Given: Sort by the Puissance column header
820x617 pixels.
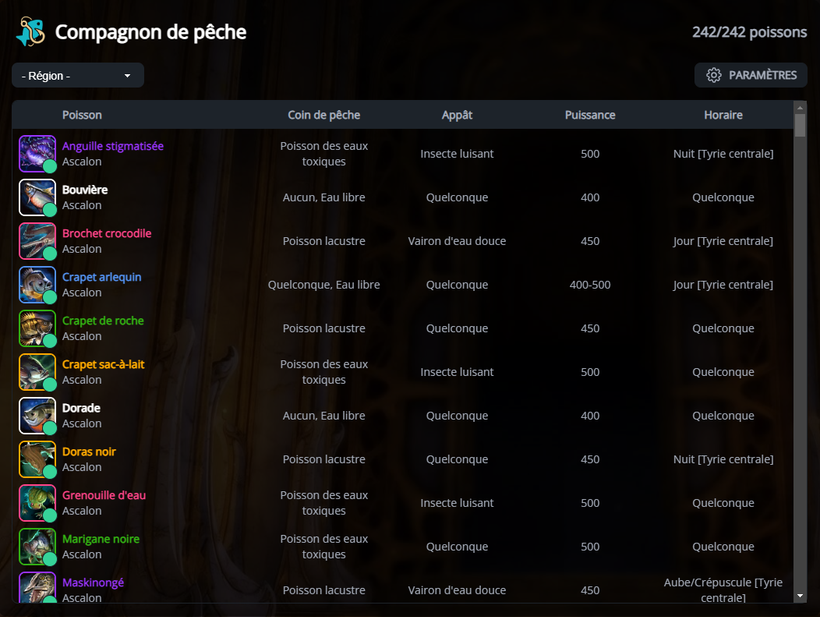Looking at the screenshot, I should point(590,115).
